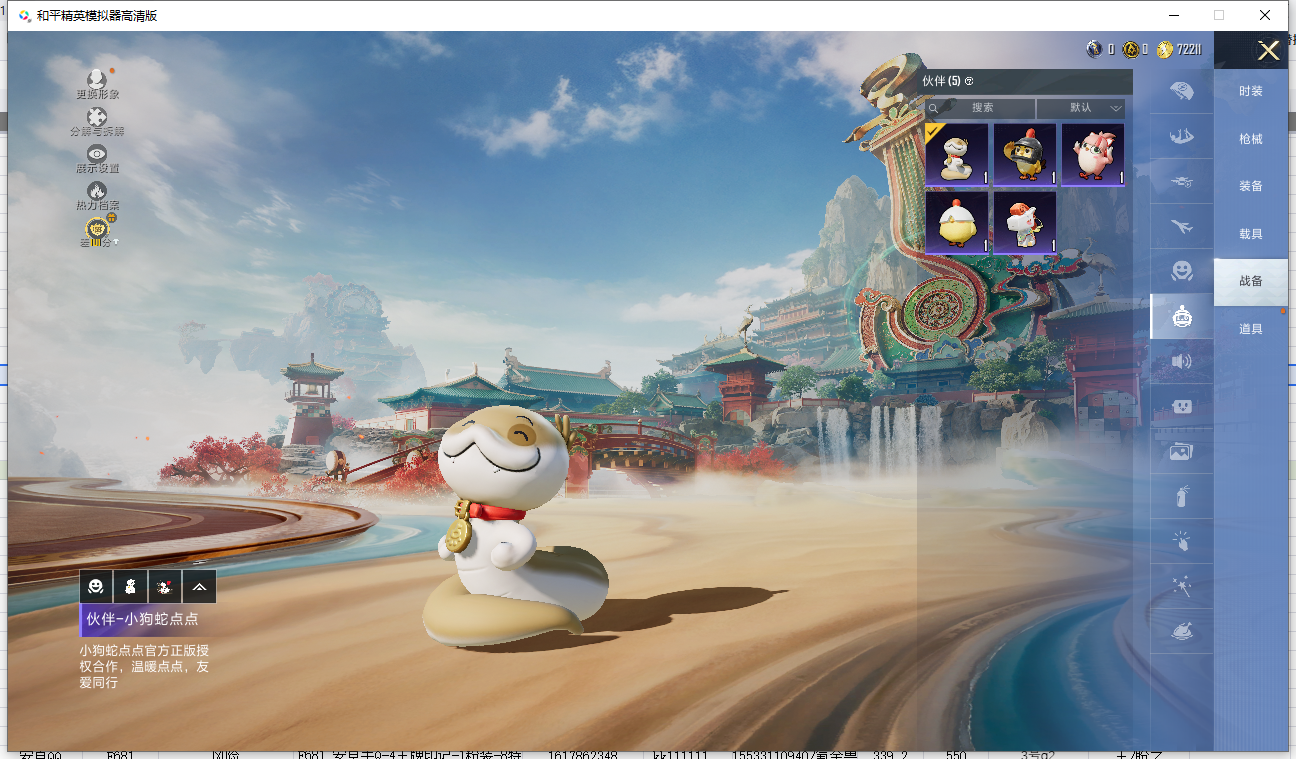Open the photo frame category icon

pos(1181,451)
